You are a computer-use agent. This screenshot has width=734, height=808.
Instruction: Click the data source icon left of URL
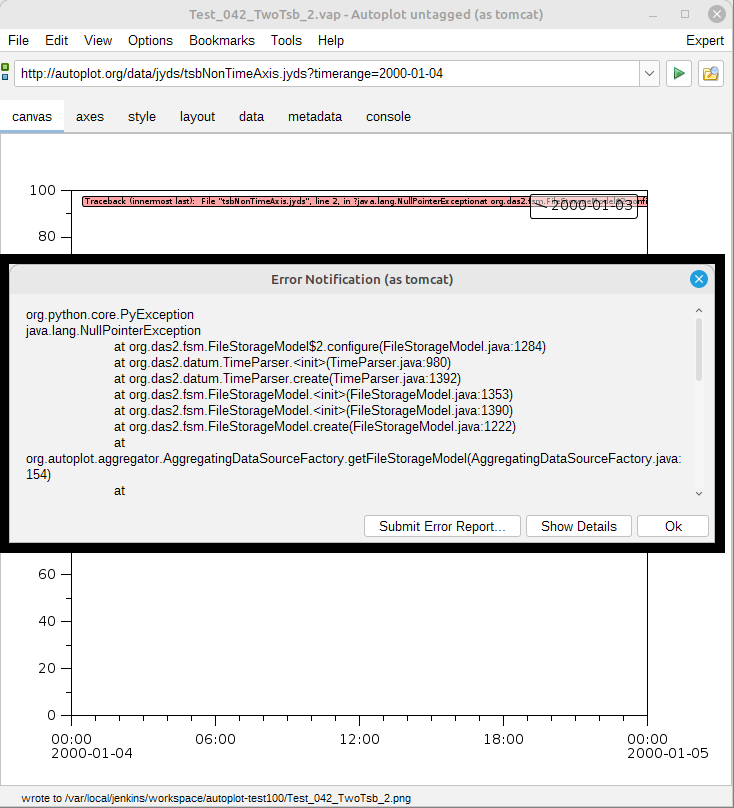click(x=7, y=73)
